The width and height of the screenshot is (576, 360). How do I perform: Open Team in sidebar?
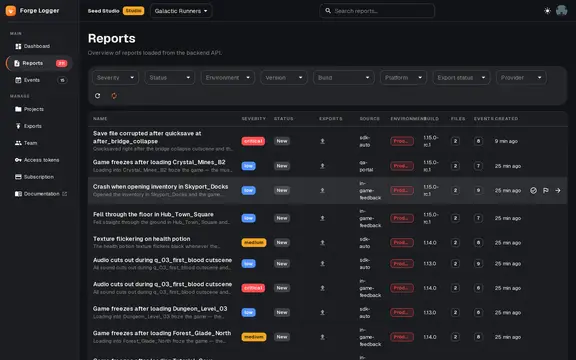point(39,143)
